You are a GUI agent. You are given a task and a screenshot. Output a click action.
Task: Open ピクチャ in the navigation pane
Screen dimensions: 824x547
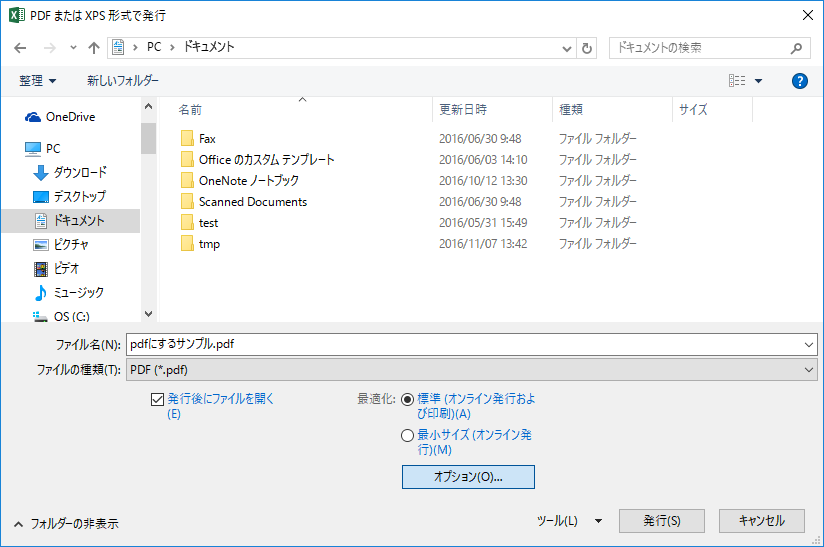(x=61, y=244)
